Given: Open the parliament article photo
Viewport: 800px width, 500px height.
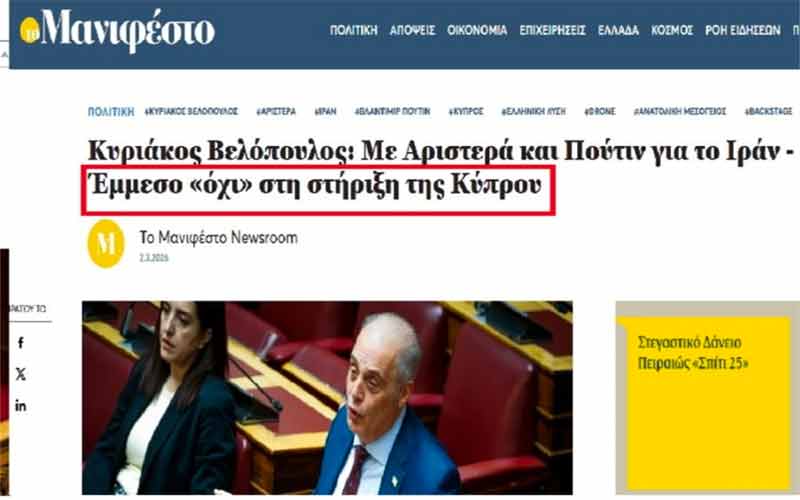Looking at the screenshot, I should pos(327,397).
